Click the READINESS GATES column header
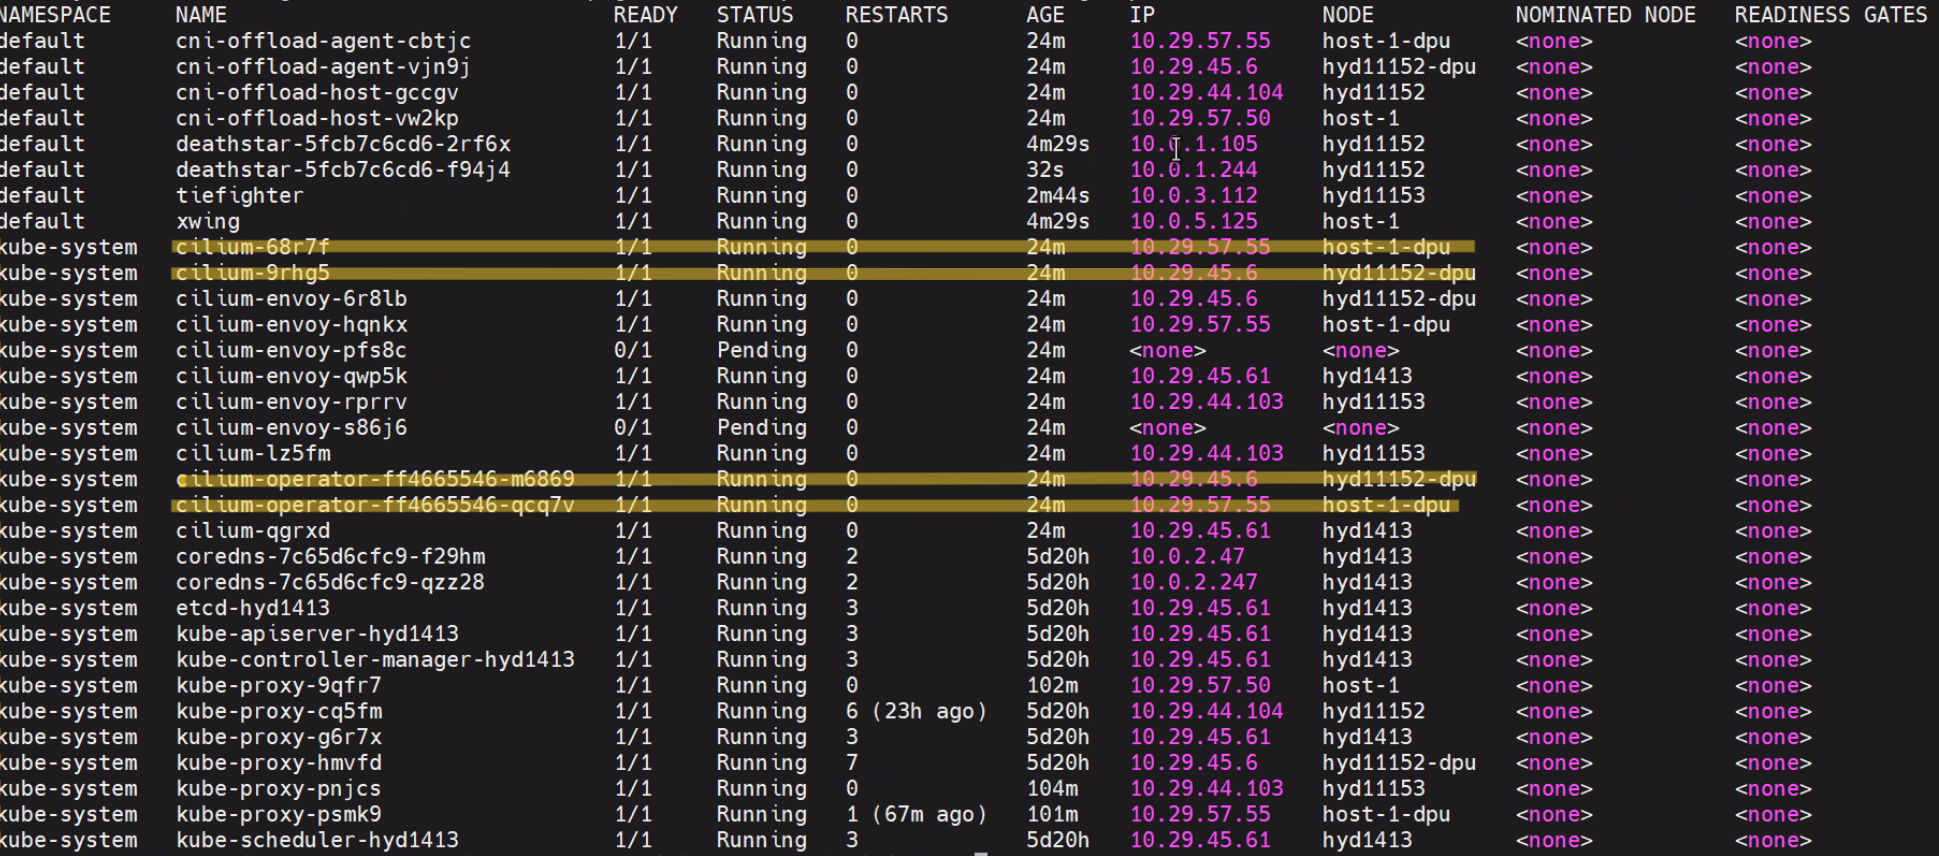The height and width of the screenshot is (856, 1939). coord(1830,15)
